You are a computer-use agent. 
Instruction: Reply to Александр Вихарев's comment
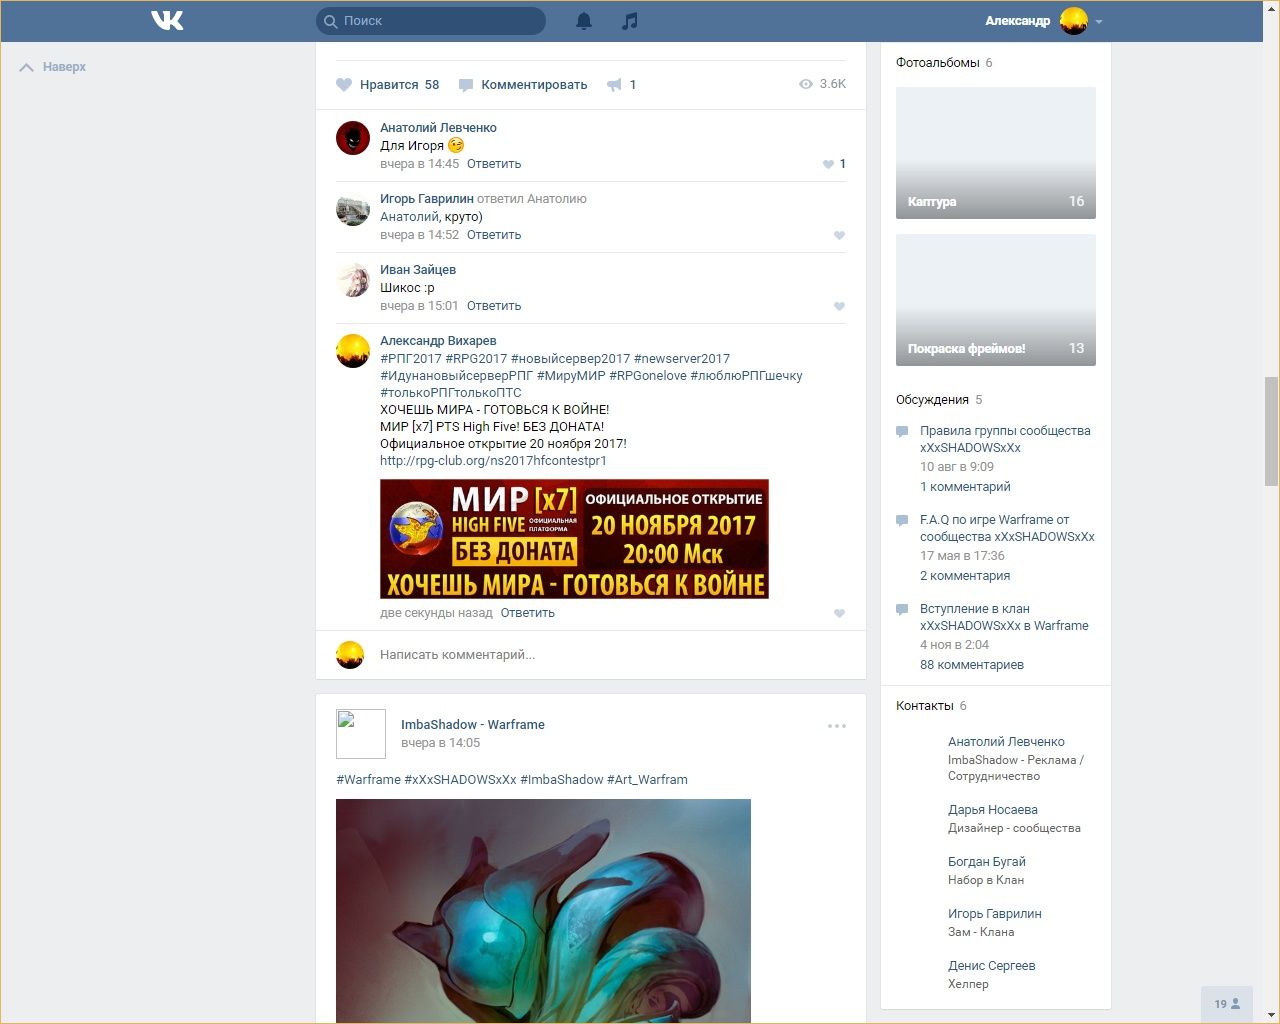coord(528,613)
